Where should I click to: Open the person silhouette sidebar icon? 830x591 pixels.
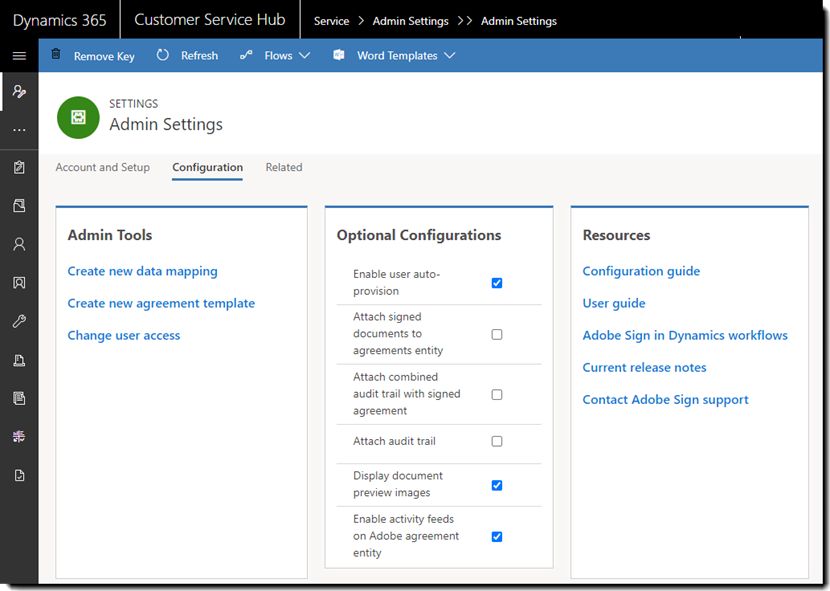coord(19,244)
